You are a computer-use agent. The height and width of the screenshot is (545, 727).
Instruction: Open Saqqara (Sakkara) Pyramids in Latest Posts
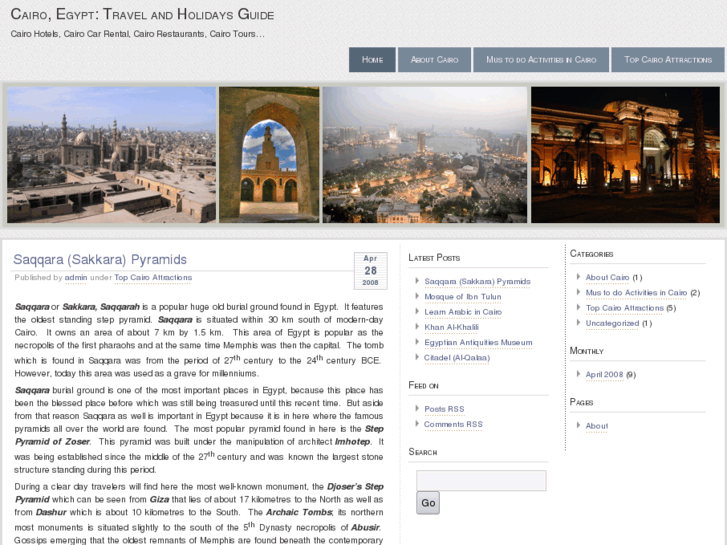tap(477, 282)
